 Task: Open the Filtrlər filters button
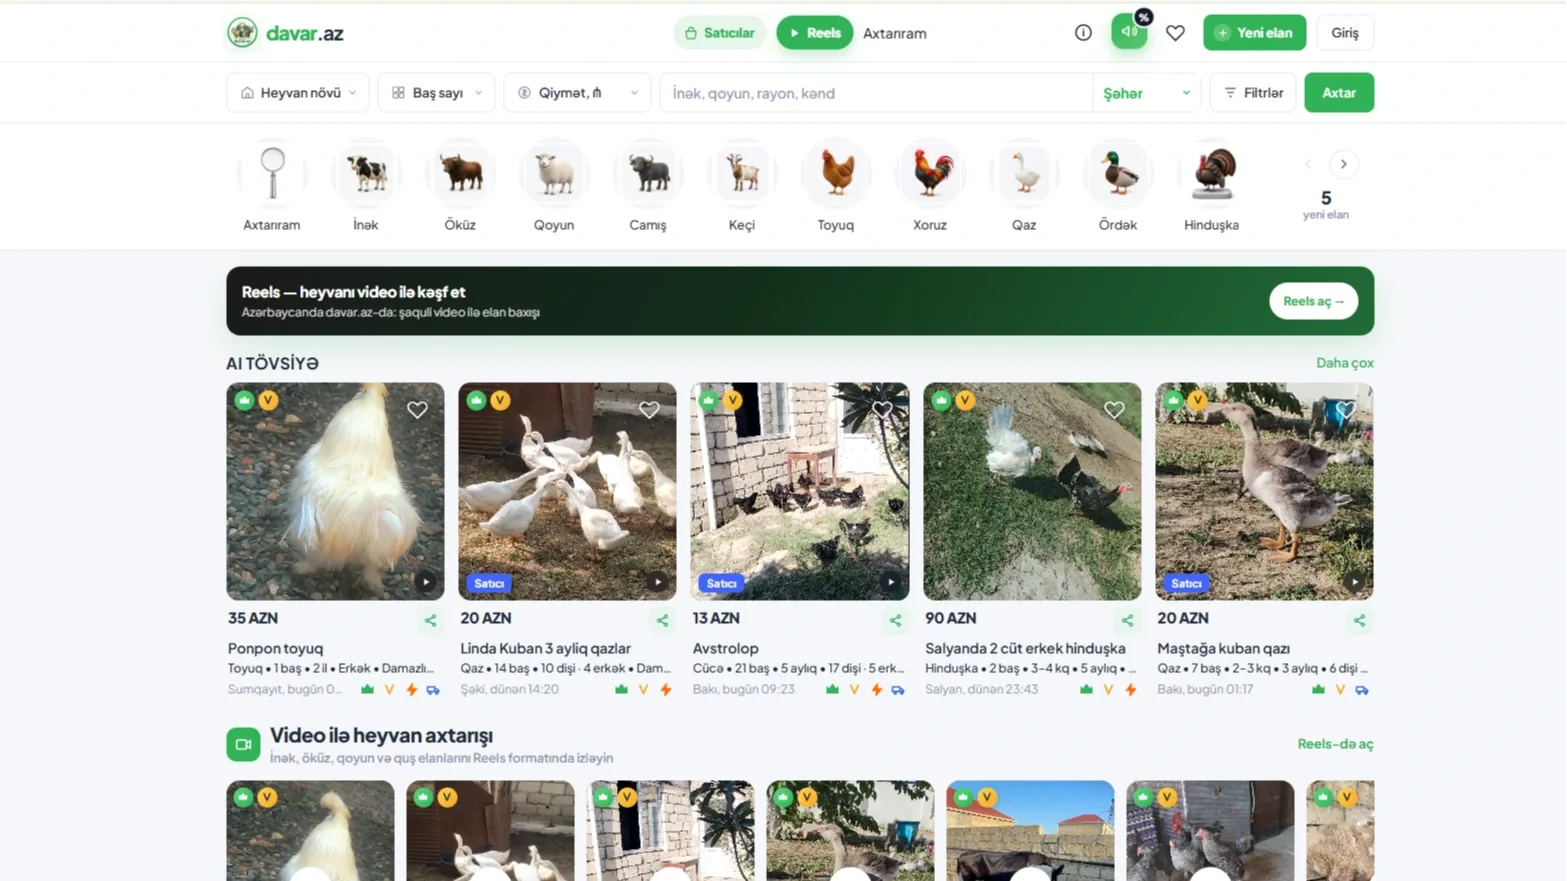[1253, 93]
